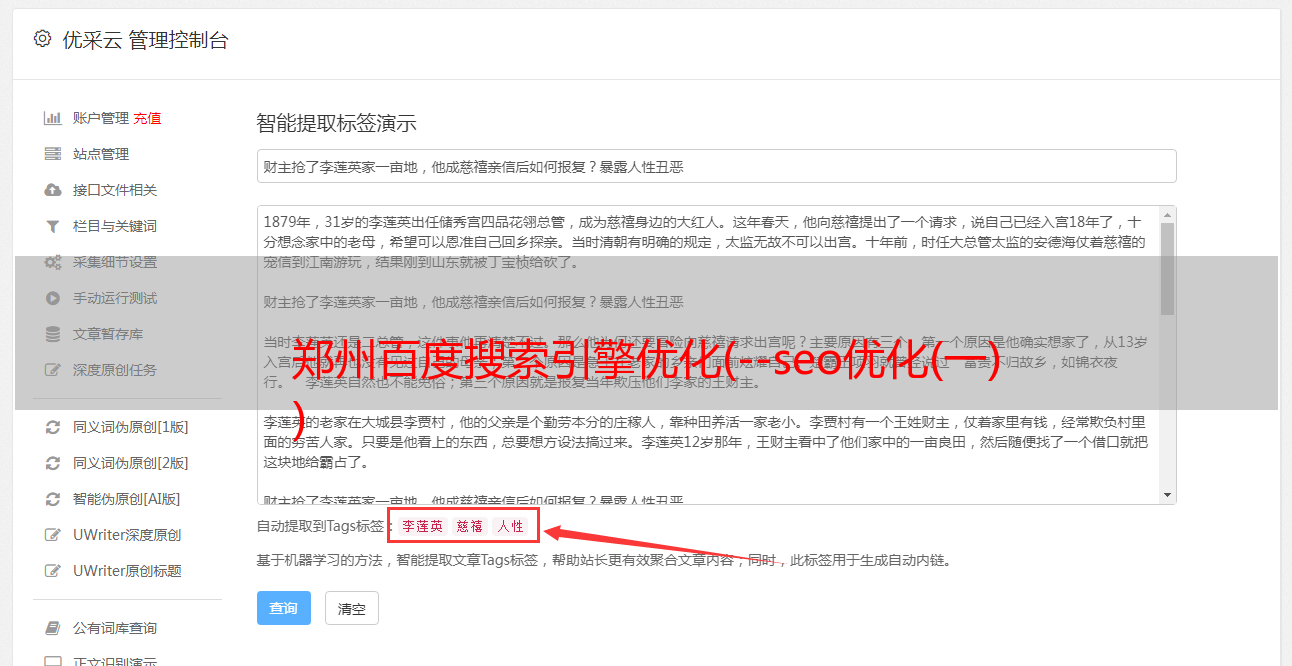The height and width of the screenshot is (666, 1292).
Task: Click the red 充值 link
Action: [147, 118]
